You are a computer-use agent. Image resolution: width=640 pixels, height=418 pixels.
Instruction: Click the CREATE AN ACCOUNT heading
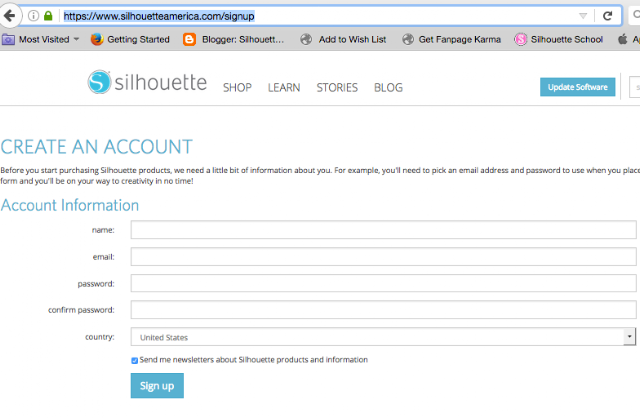(x=96, y=147)
